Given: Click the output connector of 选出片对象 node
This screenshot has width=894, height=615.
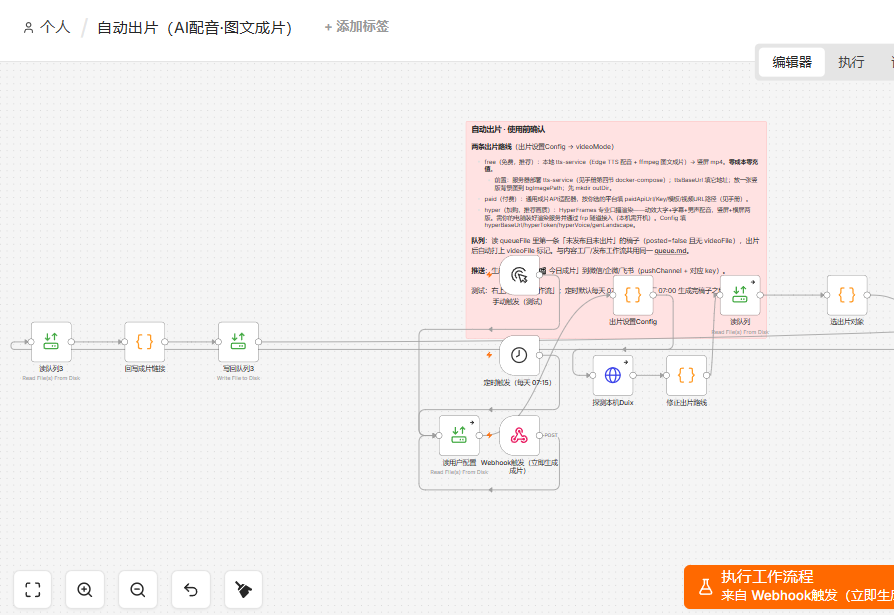Looking at the screenshot, I should tap(868, 295).
